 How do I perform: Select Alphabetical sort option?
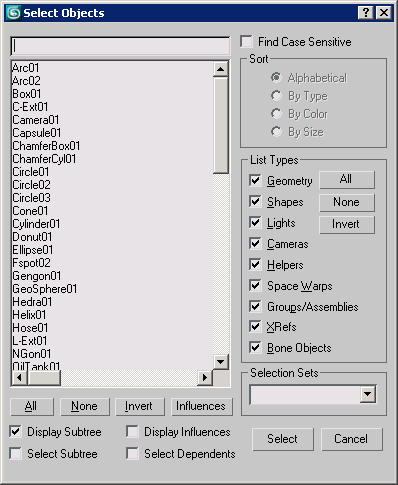pyautogui.click(x=276, y=77)
